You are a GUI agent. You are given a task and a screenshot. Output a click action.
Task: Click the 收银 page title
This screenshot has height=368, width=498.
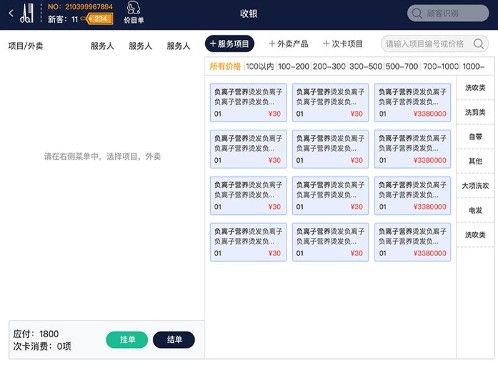(249, 13)
